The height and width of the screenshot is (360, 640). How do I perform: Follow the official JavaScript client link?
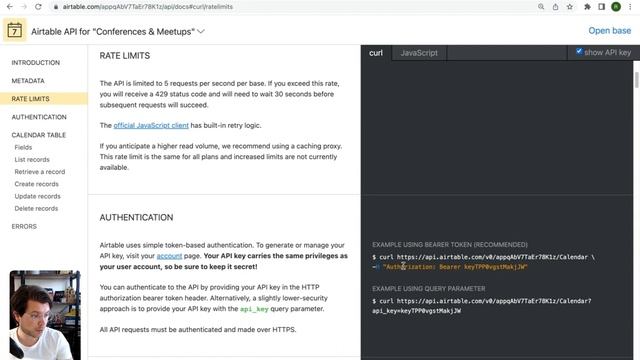coord(151,125)
